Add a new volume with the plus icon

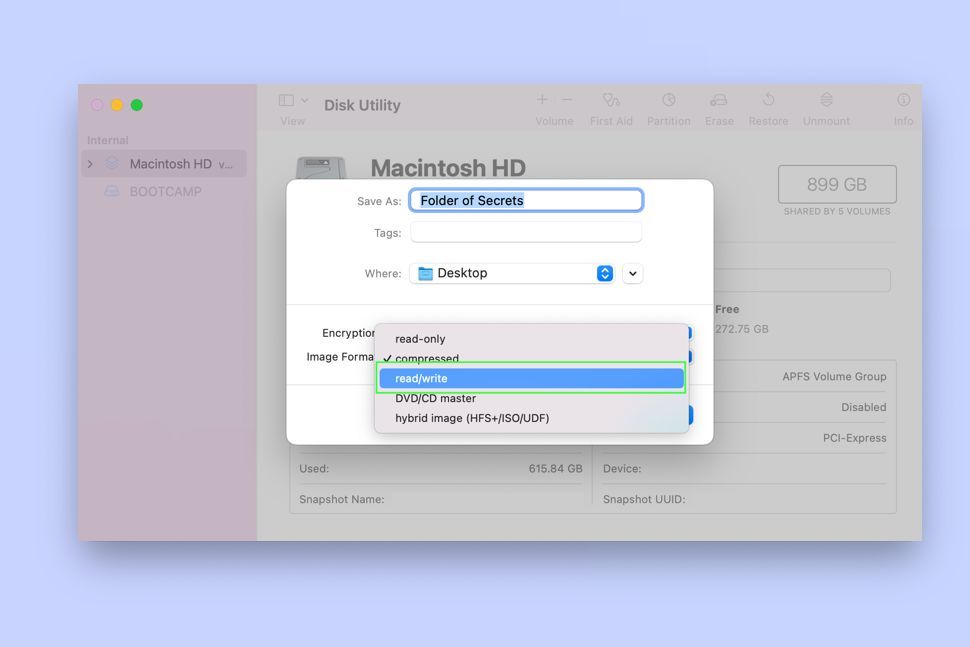click(x=540, y=101)
